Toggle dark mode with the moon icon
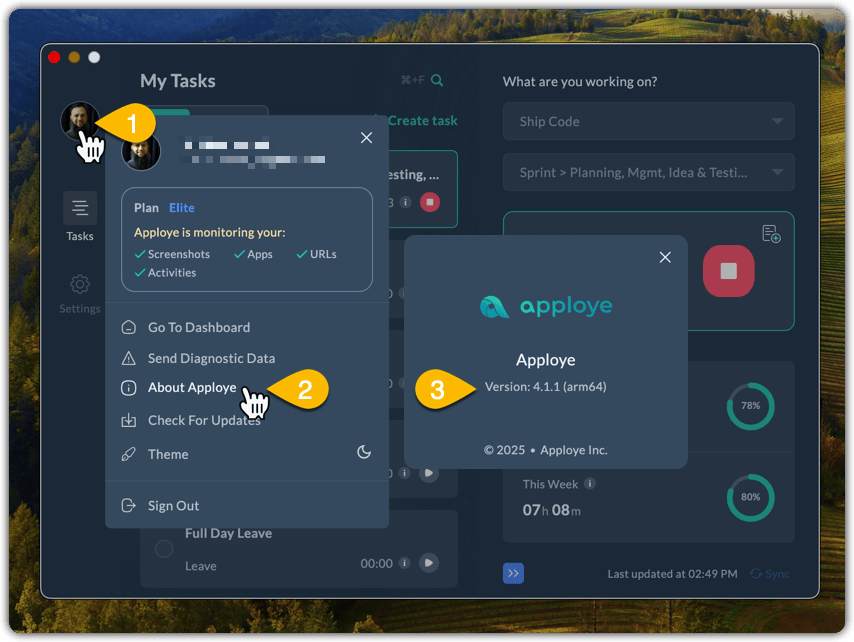Viewport: 854px width, 642px height. point(364,453)
